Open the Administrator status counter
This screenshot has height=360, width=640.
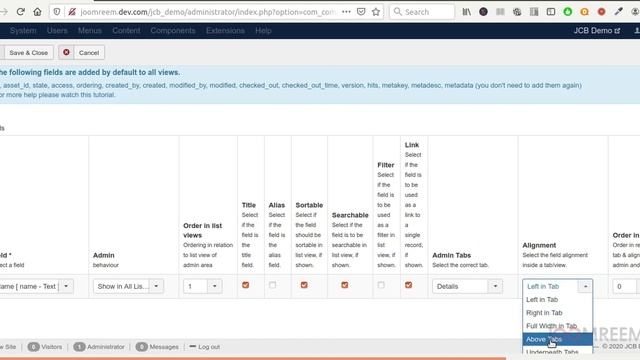99,347
